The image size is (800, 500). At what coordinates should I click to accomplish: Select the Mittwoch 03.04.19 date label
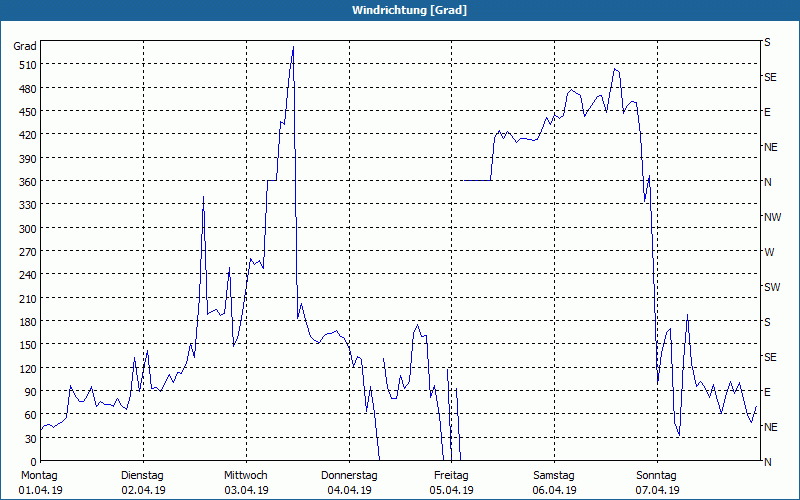[246, 482]
